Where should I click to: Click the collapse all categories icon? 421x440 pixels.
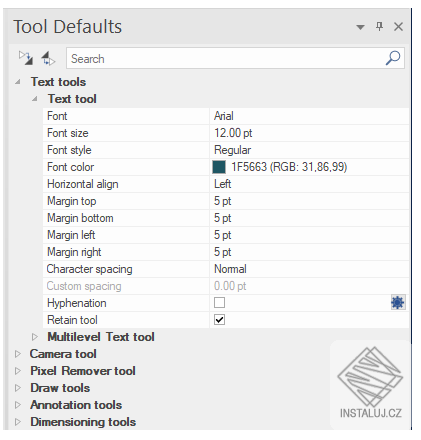click(48, 58)
